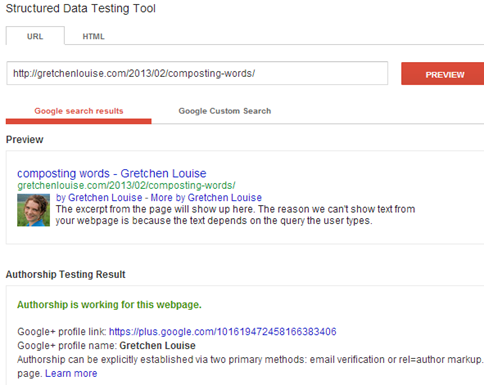Click the green gretchenlouise.com result URL text
Viewport: 484px width, 385px height.
[126, 185]
